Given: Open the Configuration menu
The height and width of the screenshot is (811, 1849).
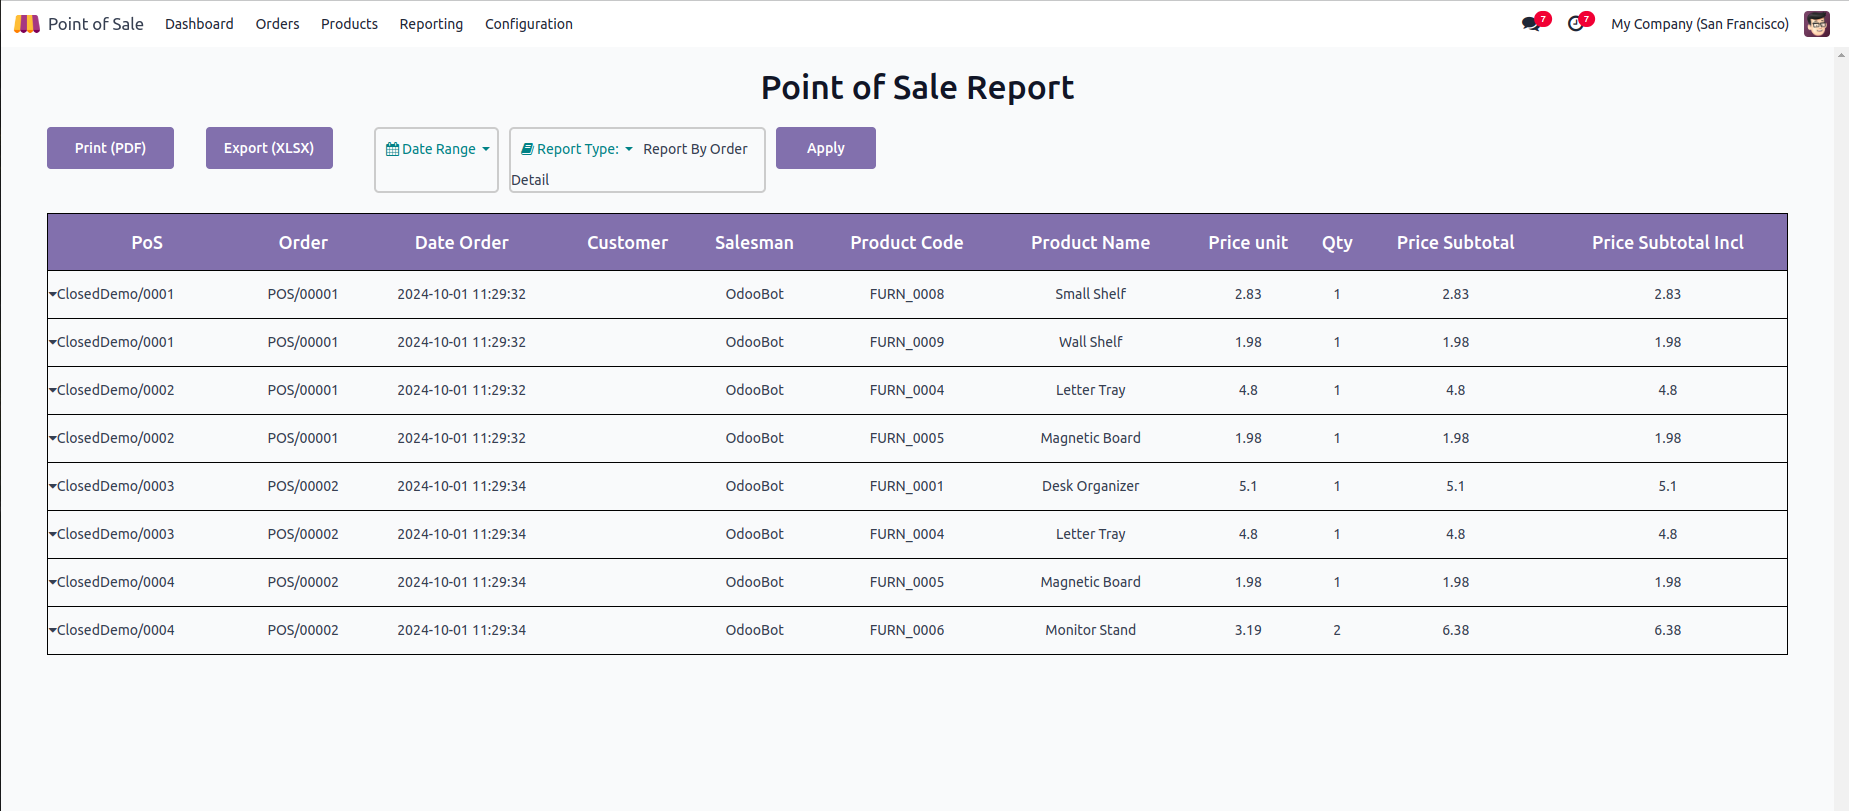Looking at the screenshot, I should click(x=528, y=24).
